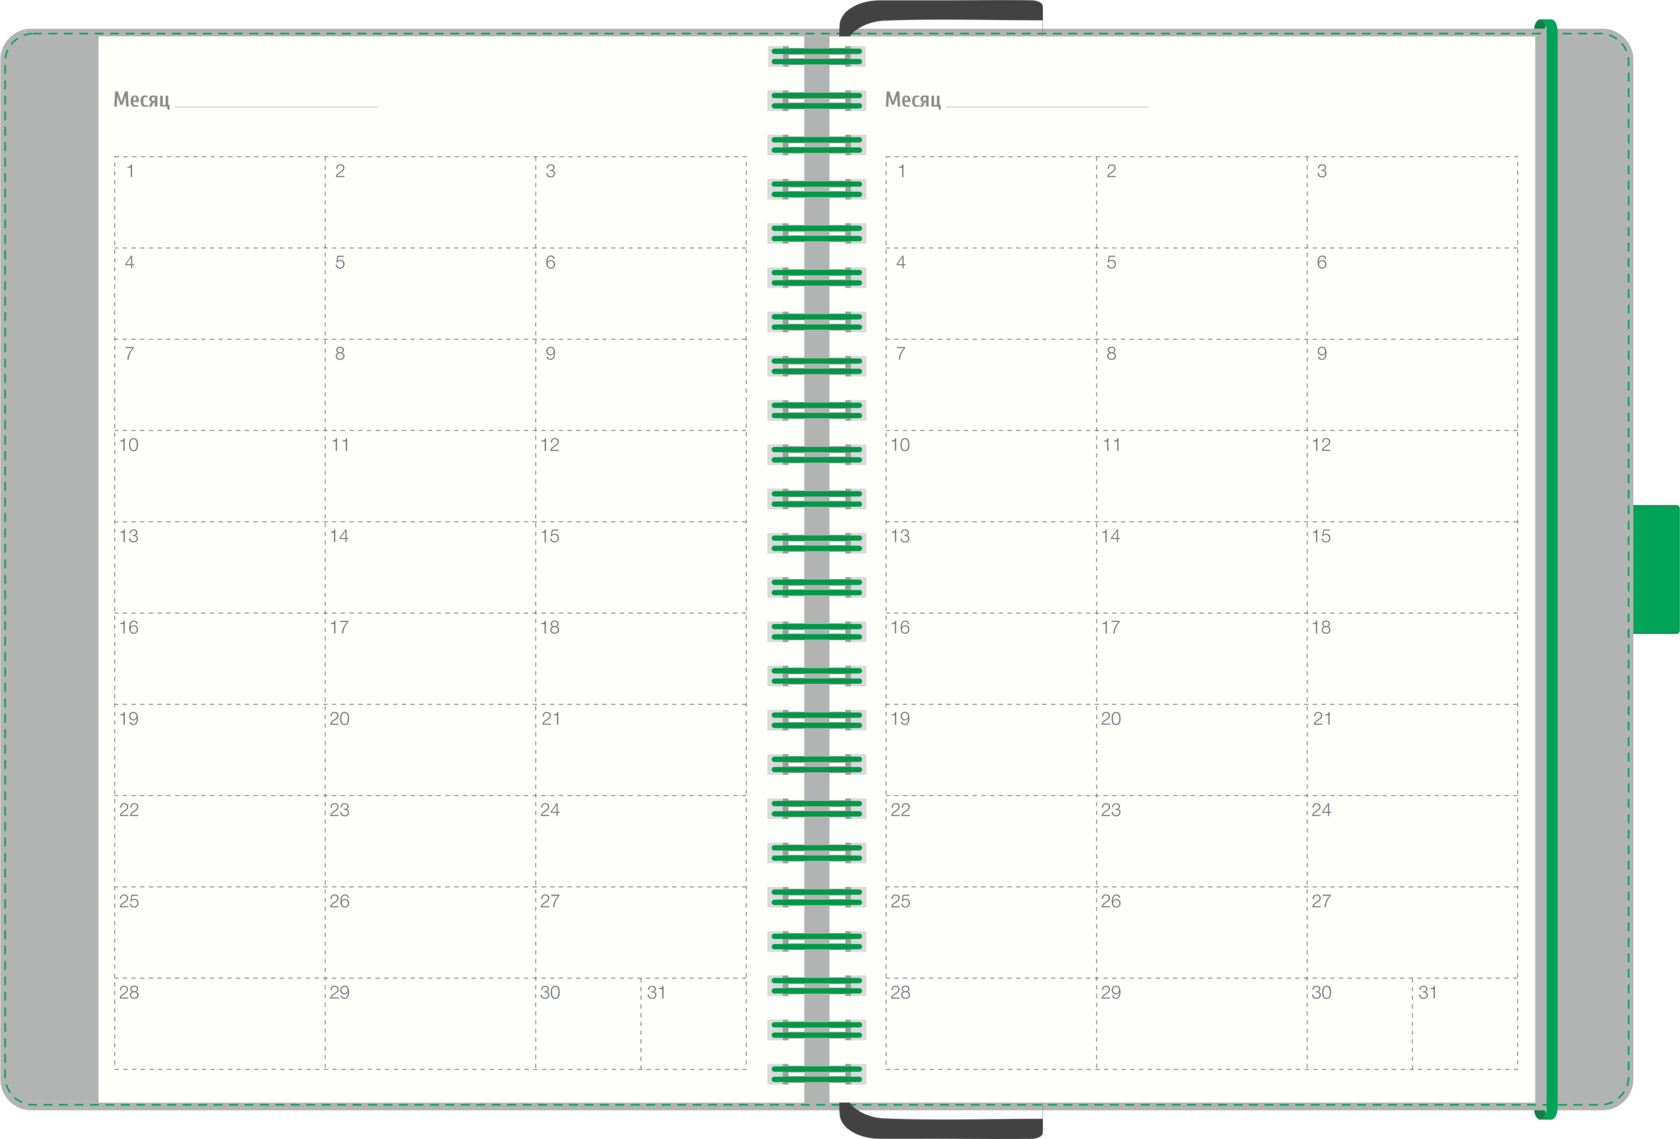Click day 3 cell on the right page
Screen dimensions: 1680x1139
click(1412, 202)
